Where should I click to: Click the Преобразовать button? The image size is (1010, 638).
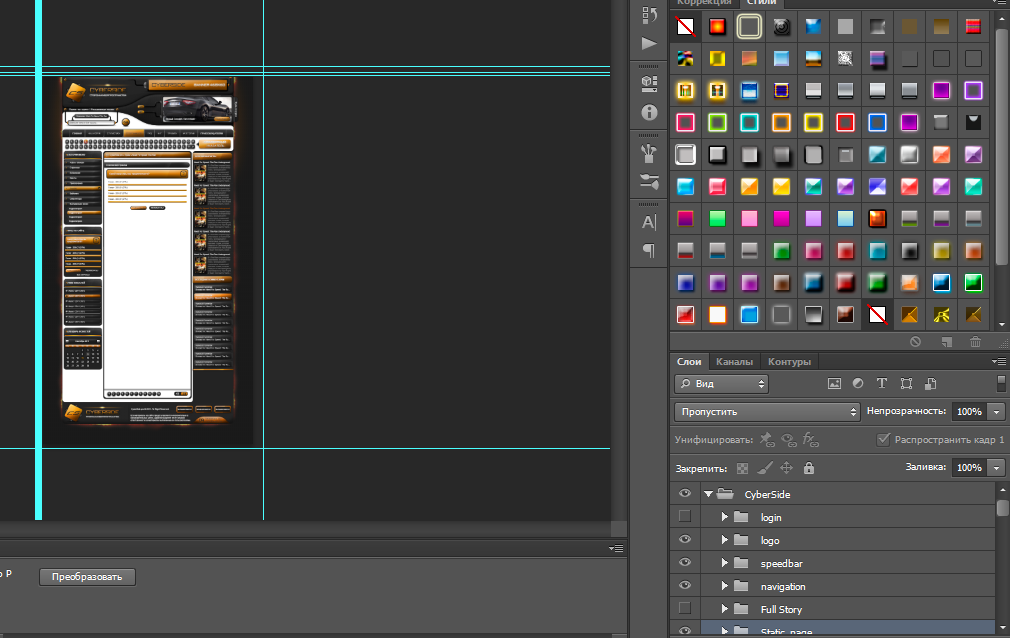click(x=87, y=577)
